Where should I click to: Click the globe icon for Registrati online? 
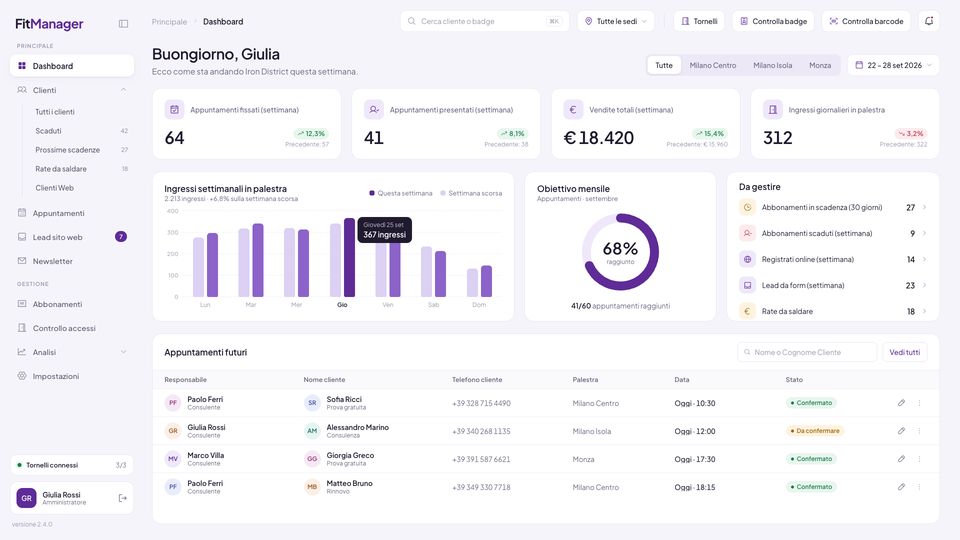tap(748, 260)
